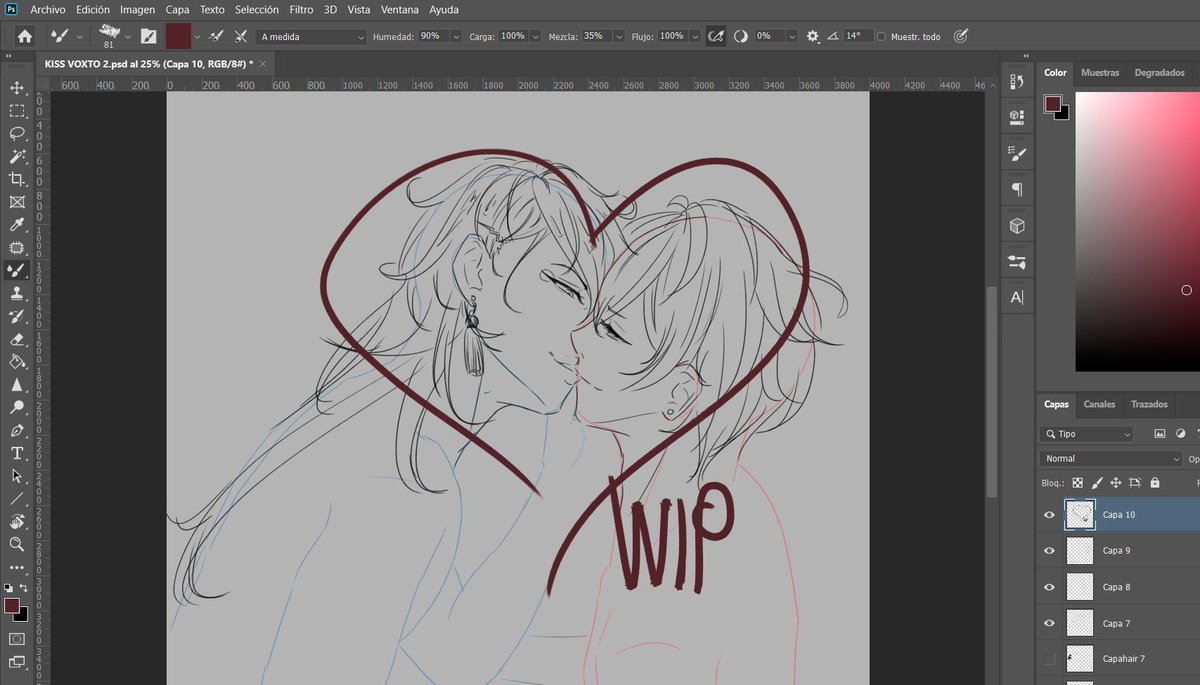
Task: Hide the Capa 9 layer
Action: point(1049,550)
